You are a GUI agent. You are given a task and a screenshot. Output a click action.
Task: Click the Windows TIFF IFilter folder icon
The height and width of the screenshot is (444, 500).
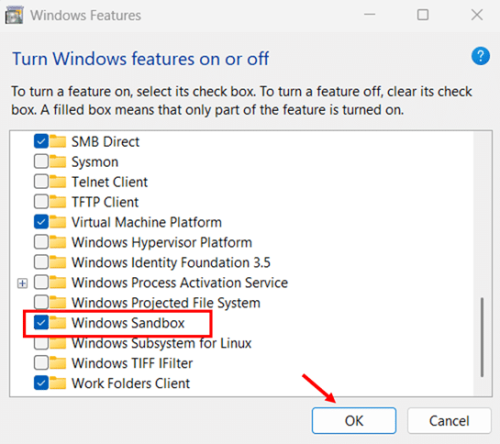pos(58,363)
